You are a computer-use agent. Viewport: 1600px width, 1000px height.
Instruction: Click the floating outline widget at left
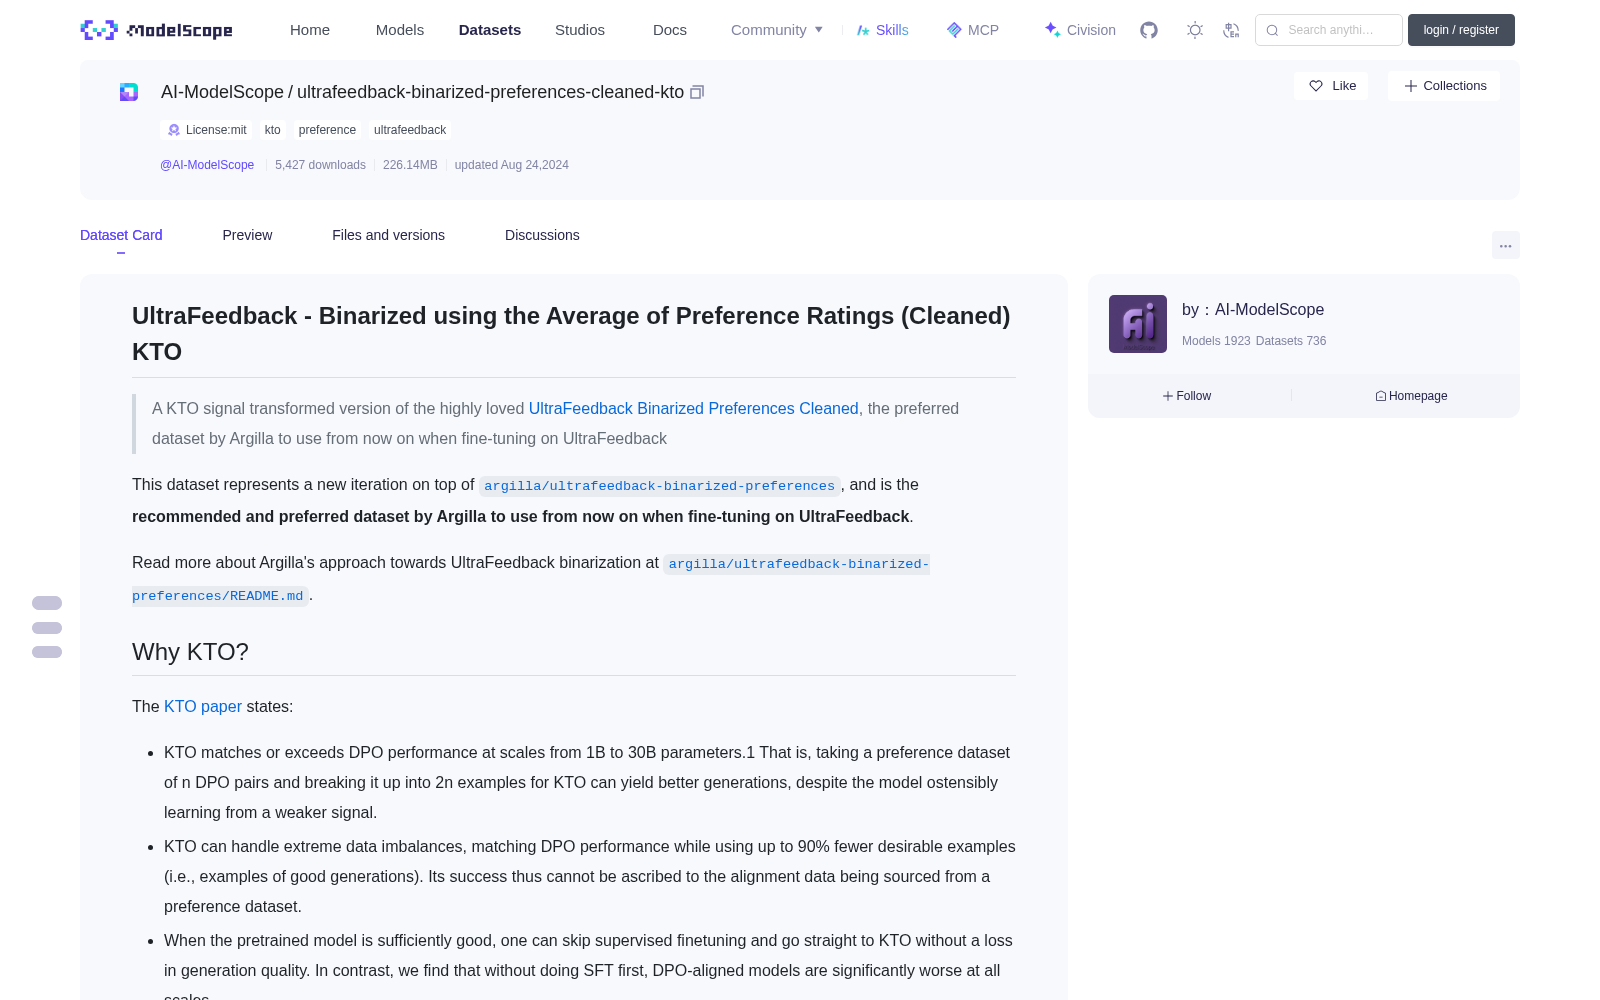[47, 628]
